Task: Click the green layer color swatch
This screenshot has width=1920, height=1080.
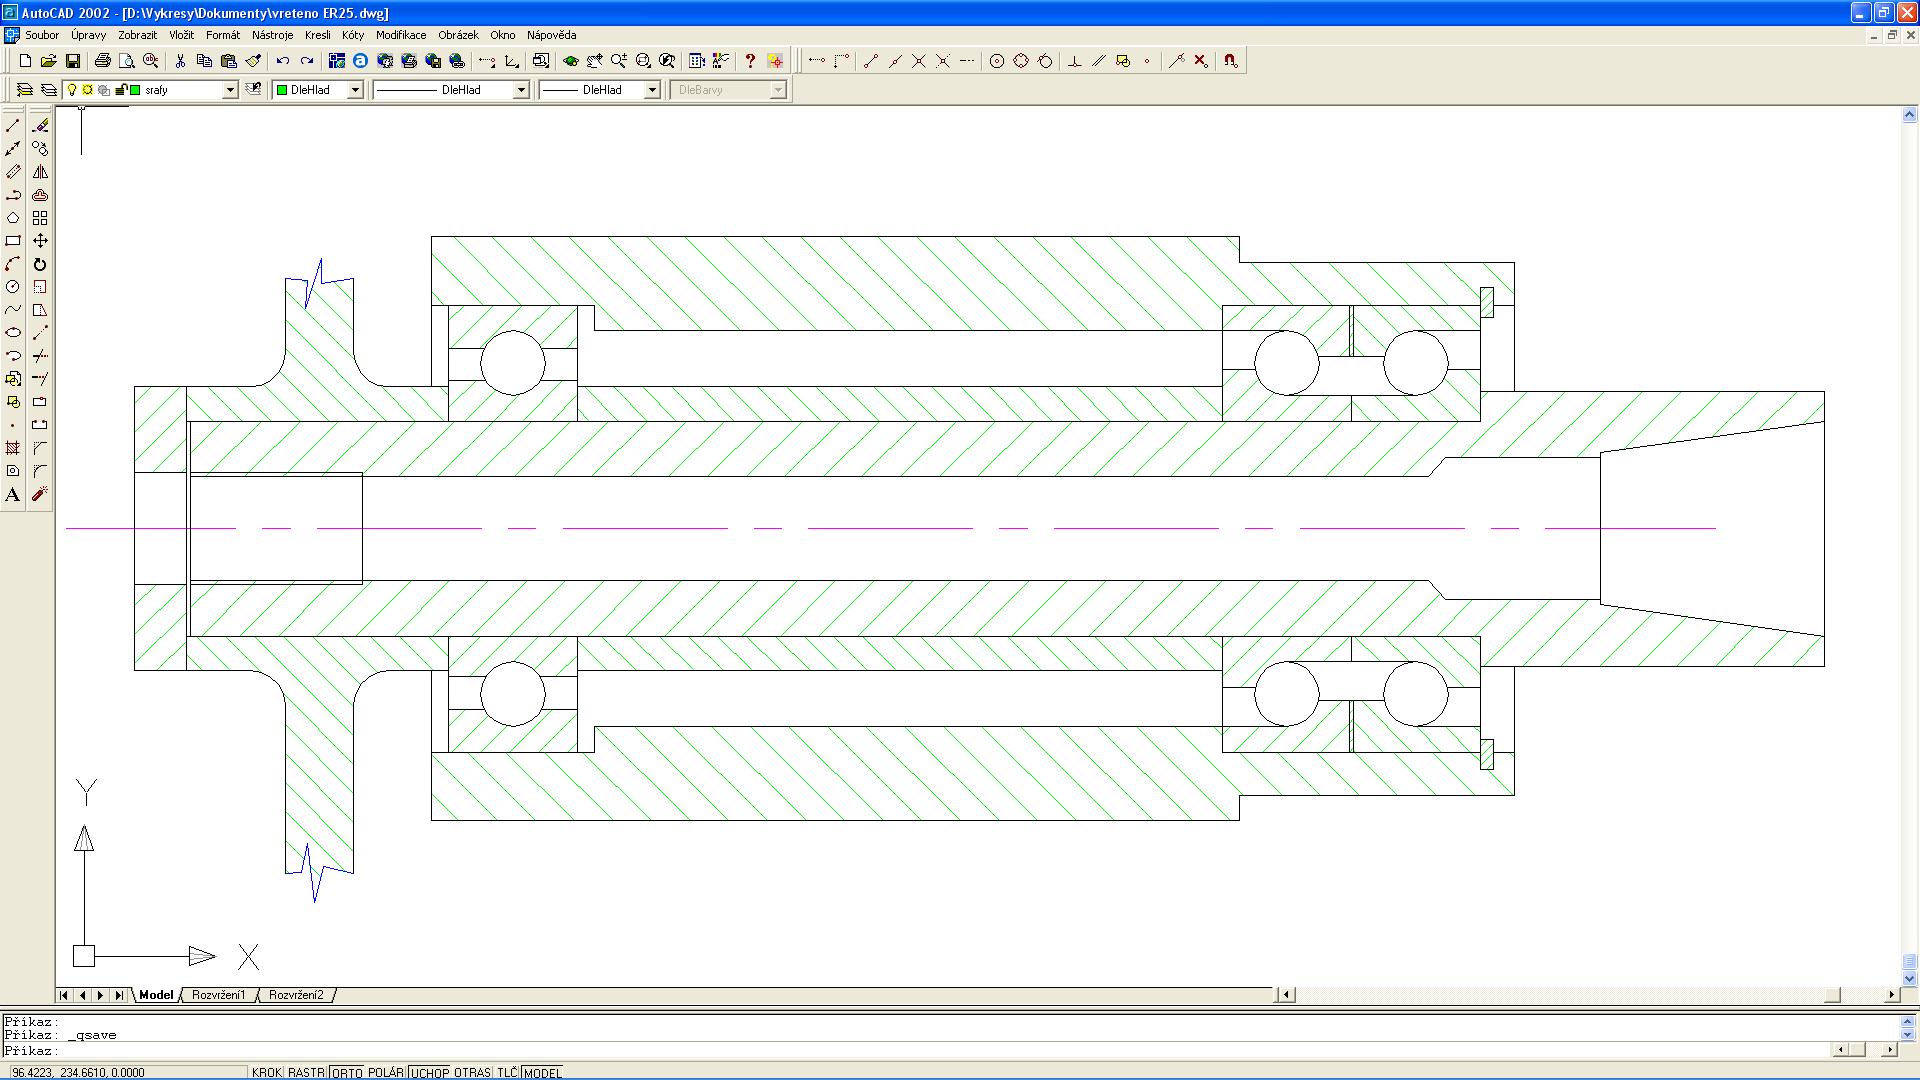Action: [135, 90]
